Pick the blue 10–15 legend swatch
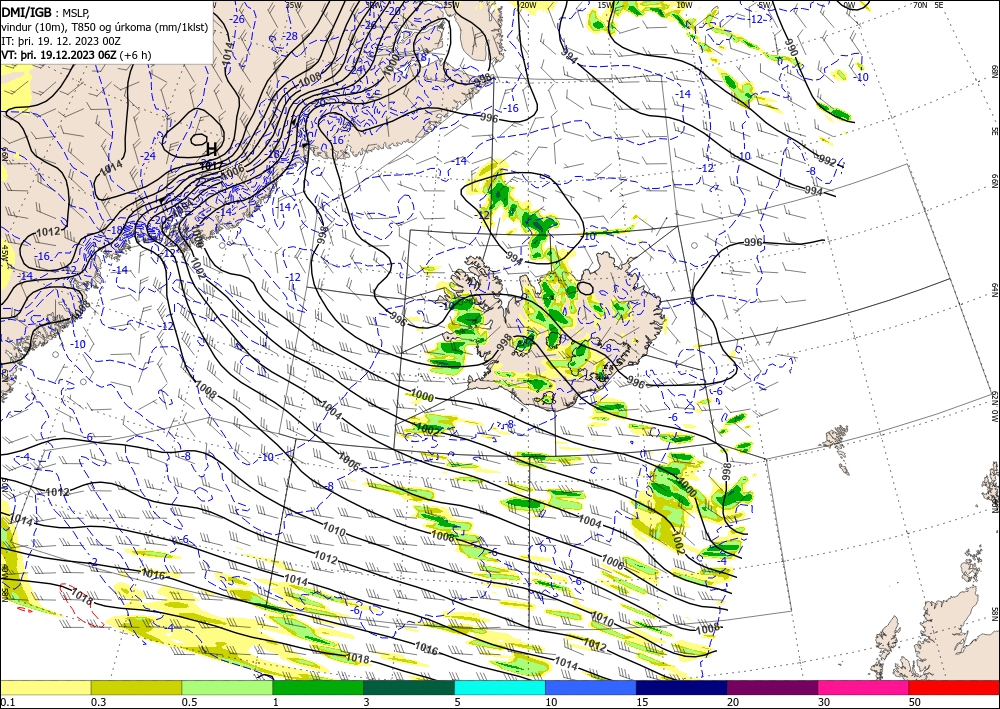 click(x=591, y=687)
